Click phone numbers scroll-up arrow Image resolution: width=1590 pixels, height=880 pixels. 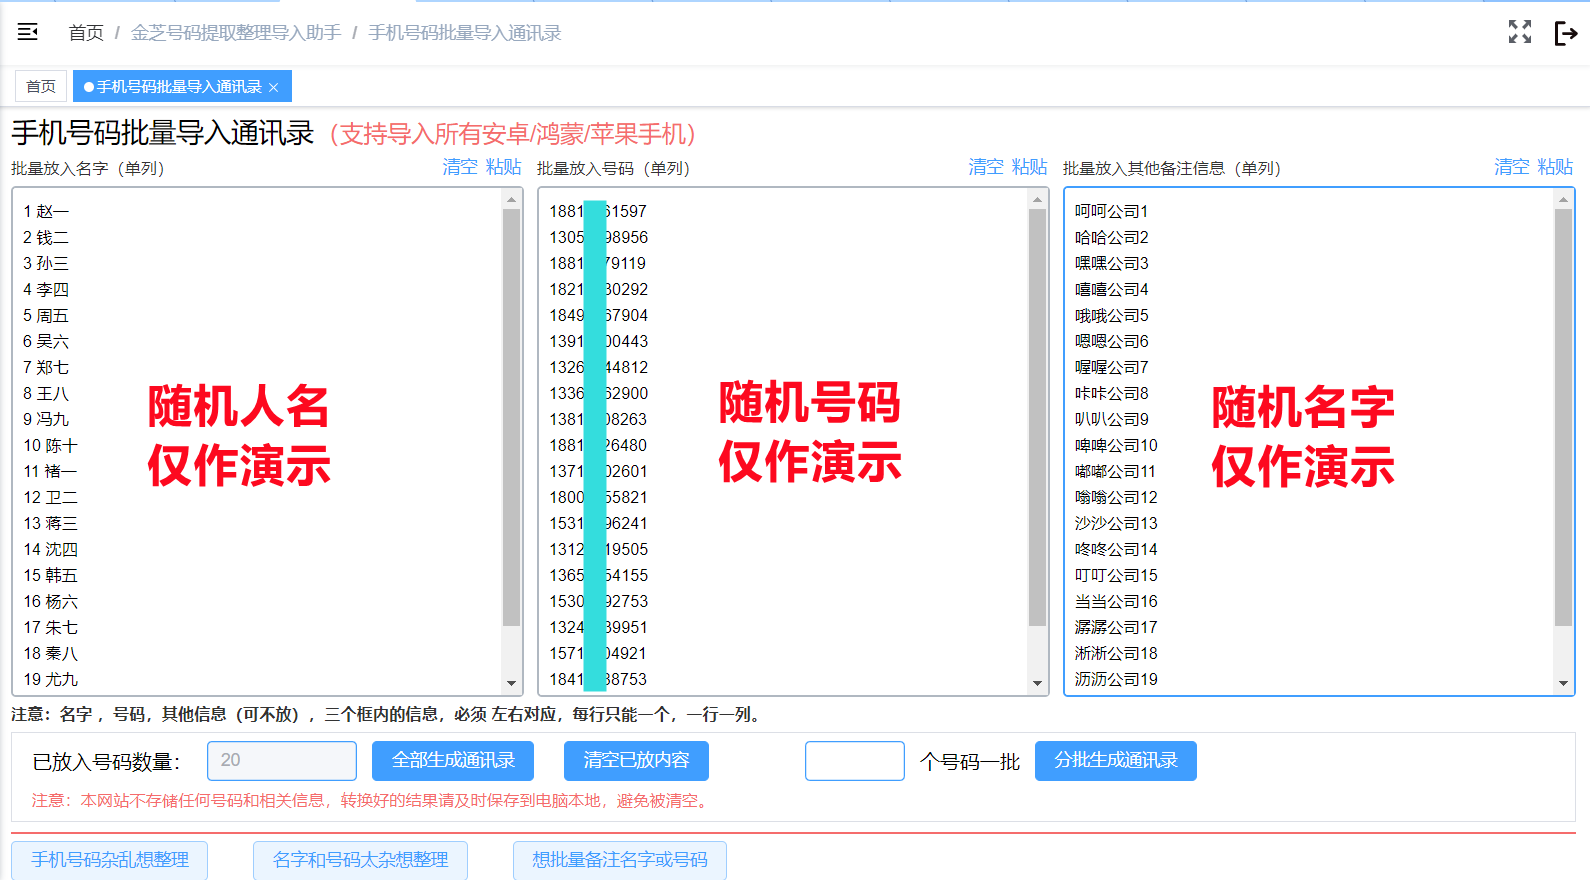pos(1037,199)
